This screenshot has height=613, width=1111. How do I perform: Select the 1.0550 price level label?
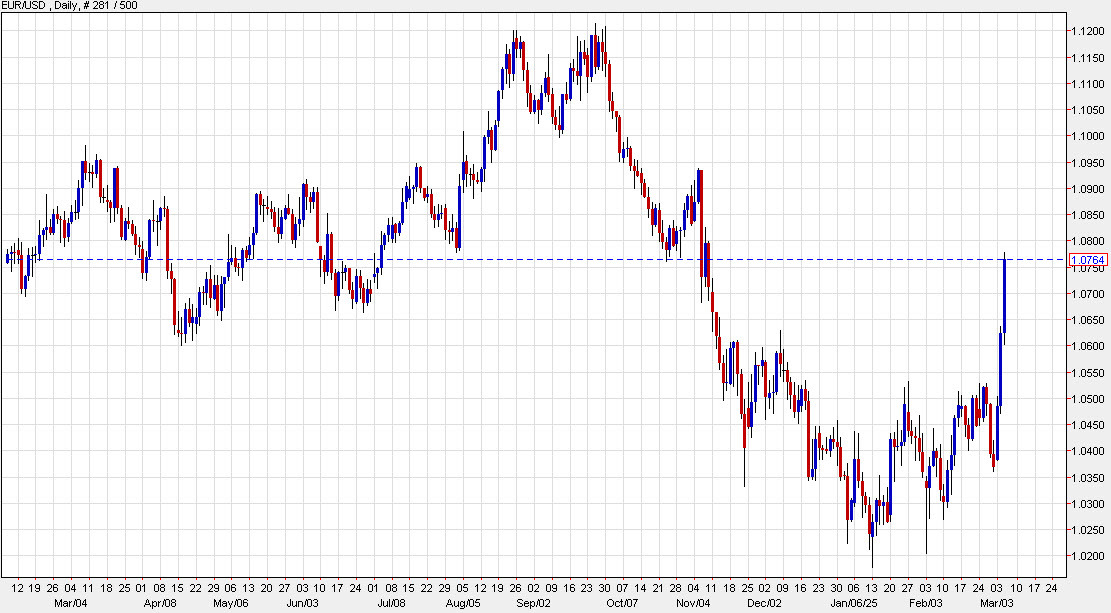[1088, 373]
